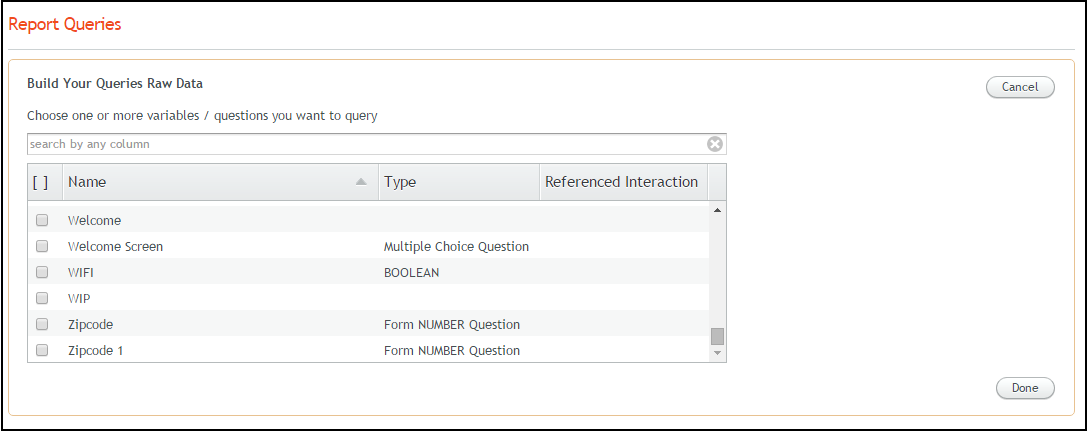Click the Type column header

[x=459, y=183]
